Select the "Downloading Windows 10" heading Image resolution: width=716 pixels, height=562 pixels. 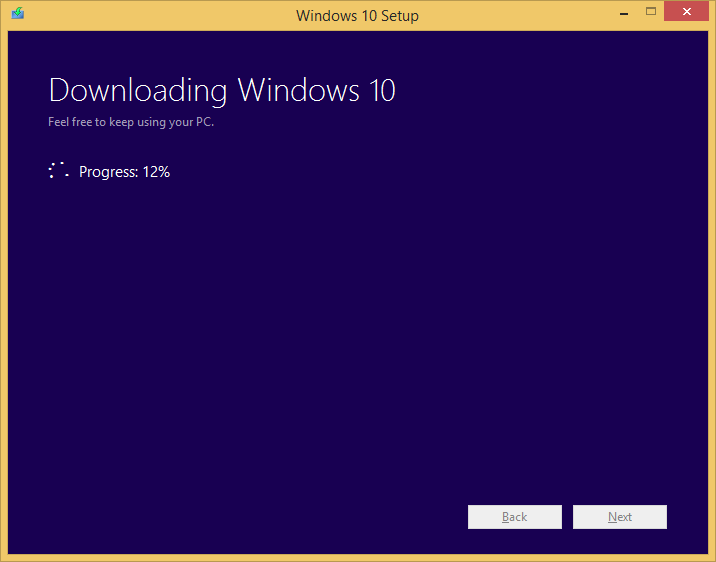pyautogui.click(x=222, y=91)
